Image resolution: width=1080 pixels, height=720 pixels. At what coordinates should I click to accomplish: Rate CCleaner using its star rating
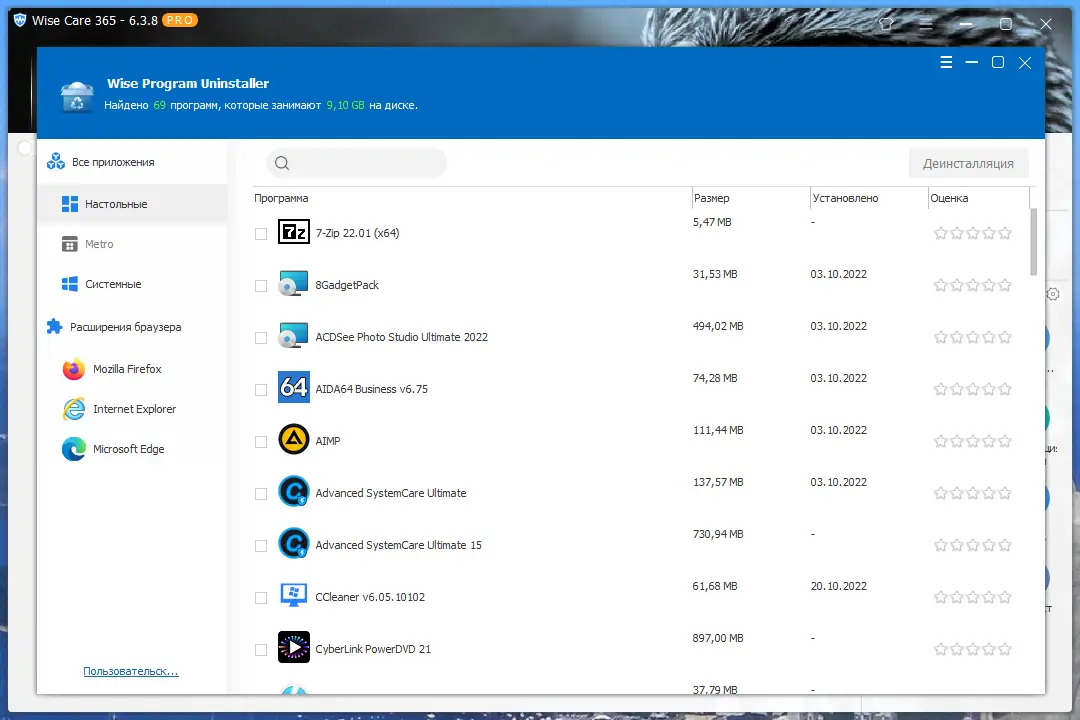point(973,597)
